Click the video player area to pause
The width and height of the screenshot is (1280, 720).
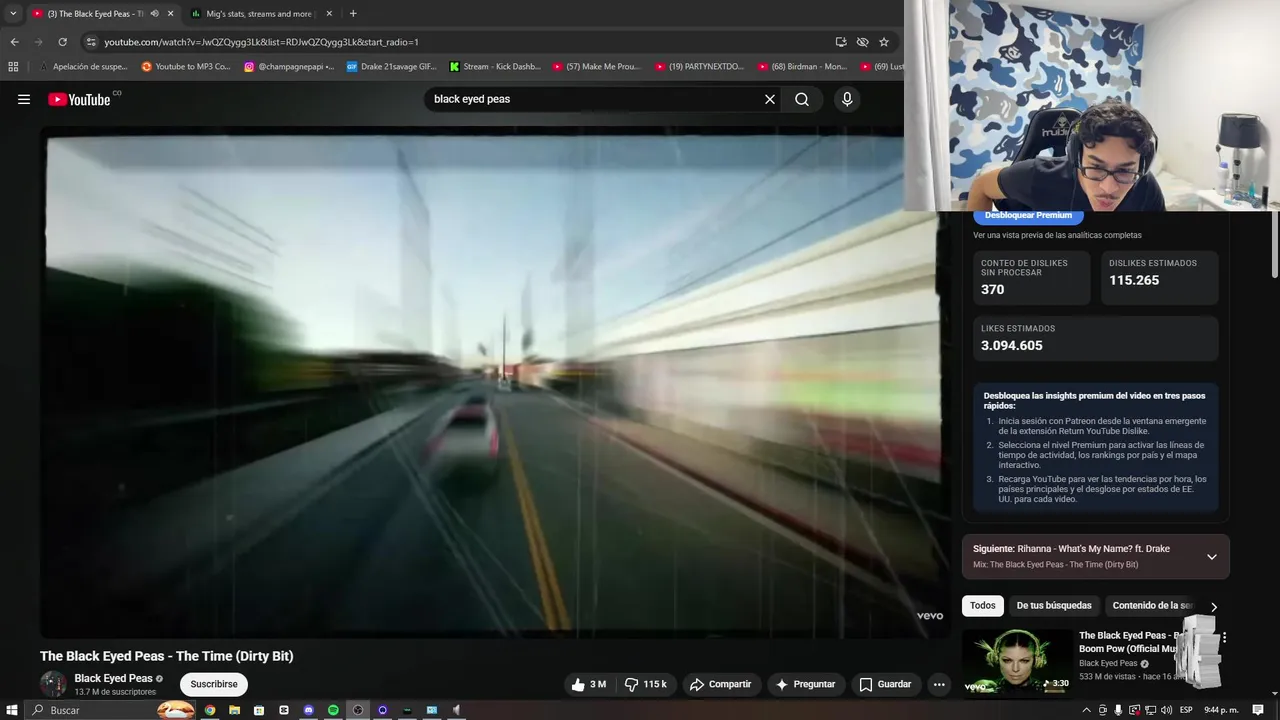coord(495,382)
